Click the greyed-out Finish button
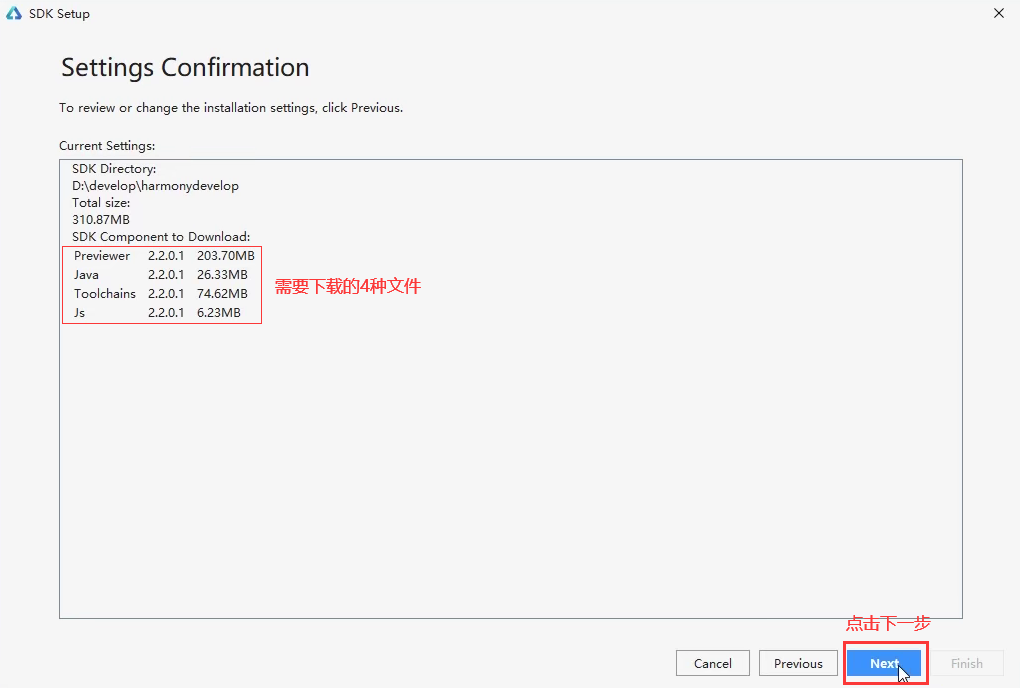 [x=967, y=663]
